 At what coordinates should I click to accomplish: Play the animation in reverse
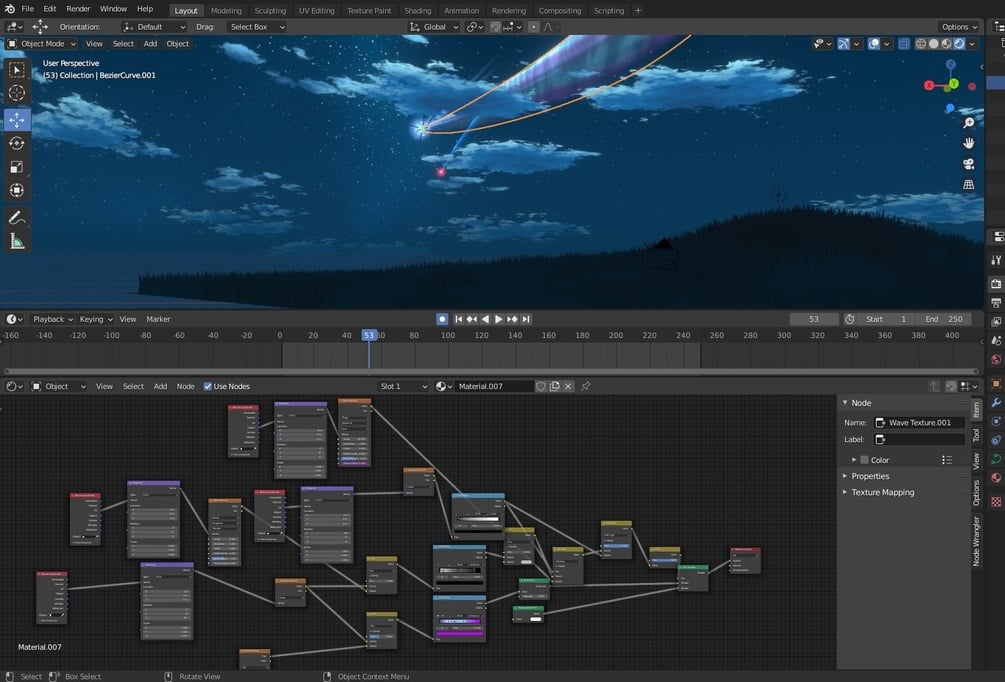[485, 319]
